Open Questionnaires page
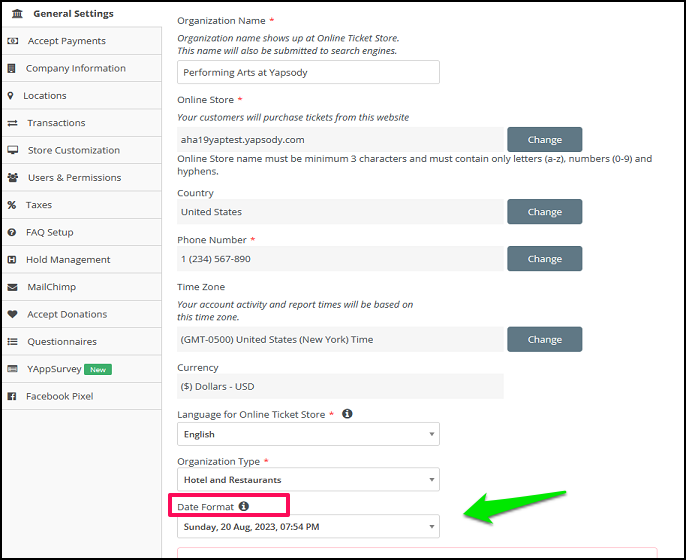 [x=82, y=342]
